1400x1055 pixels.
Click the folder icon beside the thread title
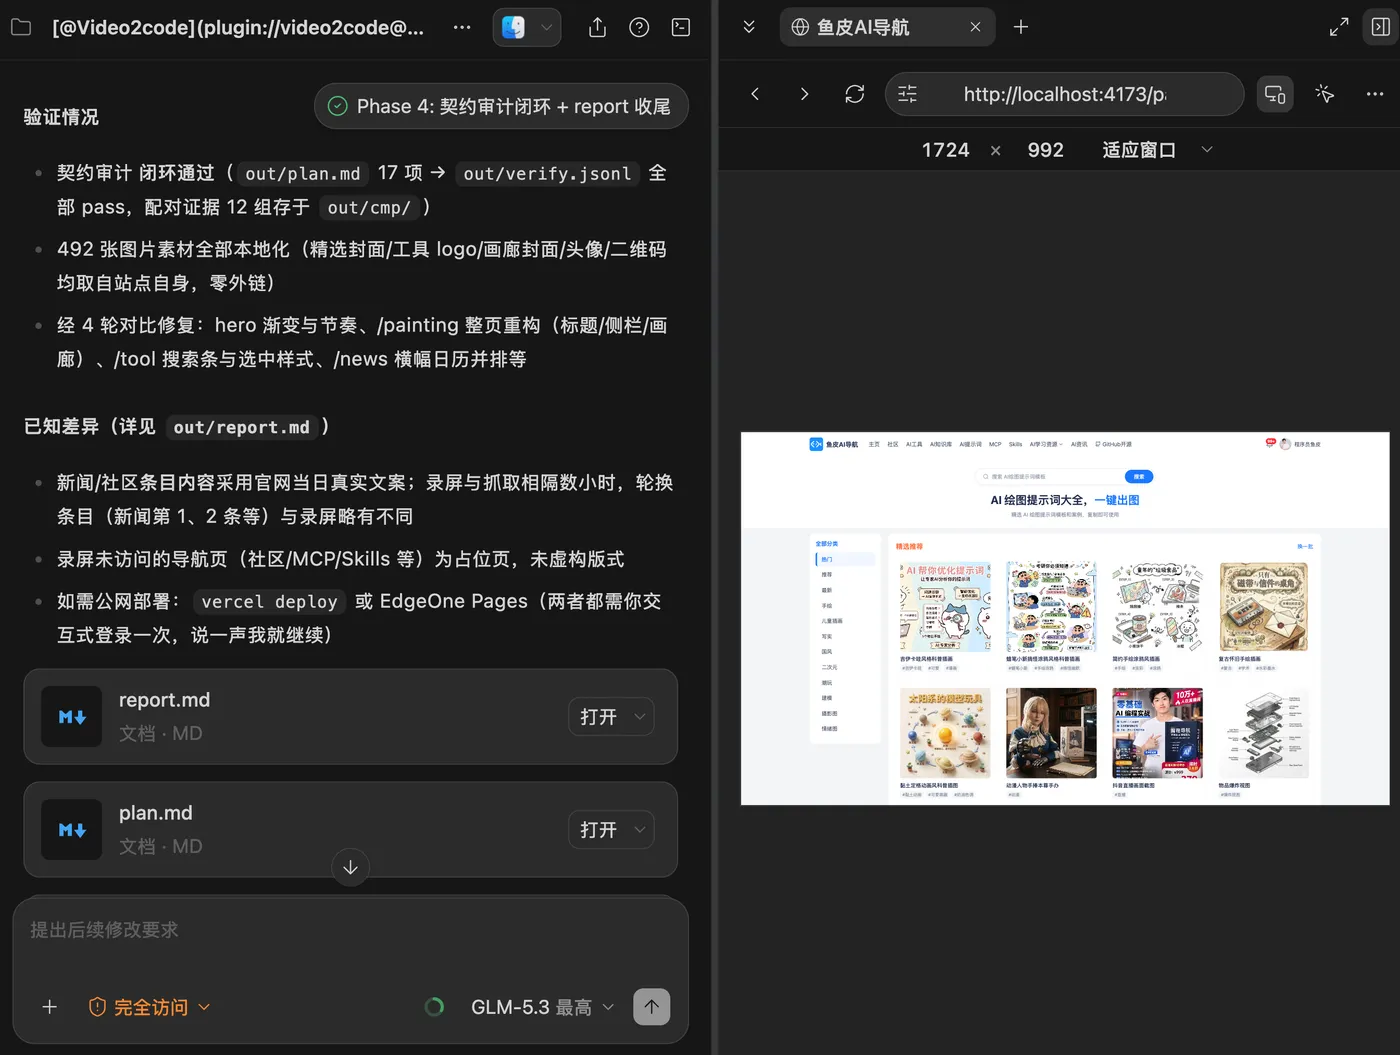[x=21, y=27]
